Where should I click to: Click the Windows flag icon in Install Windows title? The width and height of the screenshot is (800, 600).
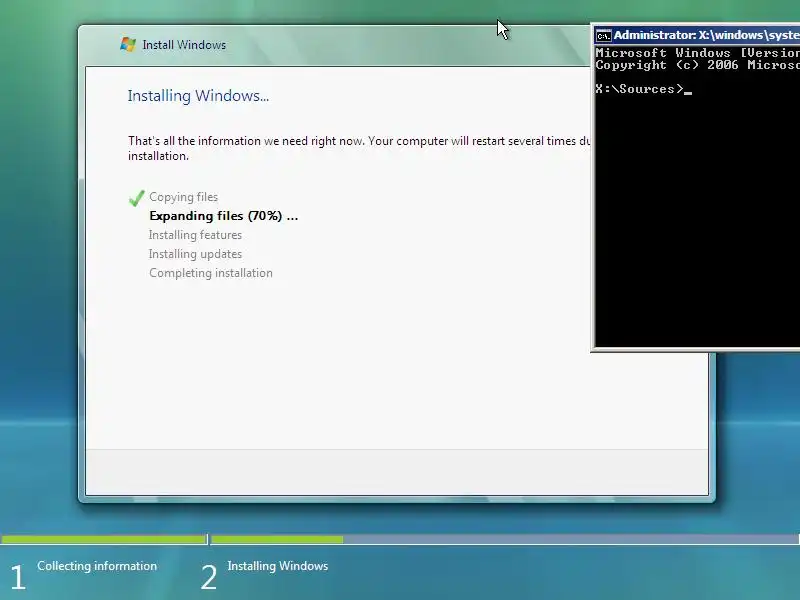[x=128, y=44]
